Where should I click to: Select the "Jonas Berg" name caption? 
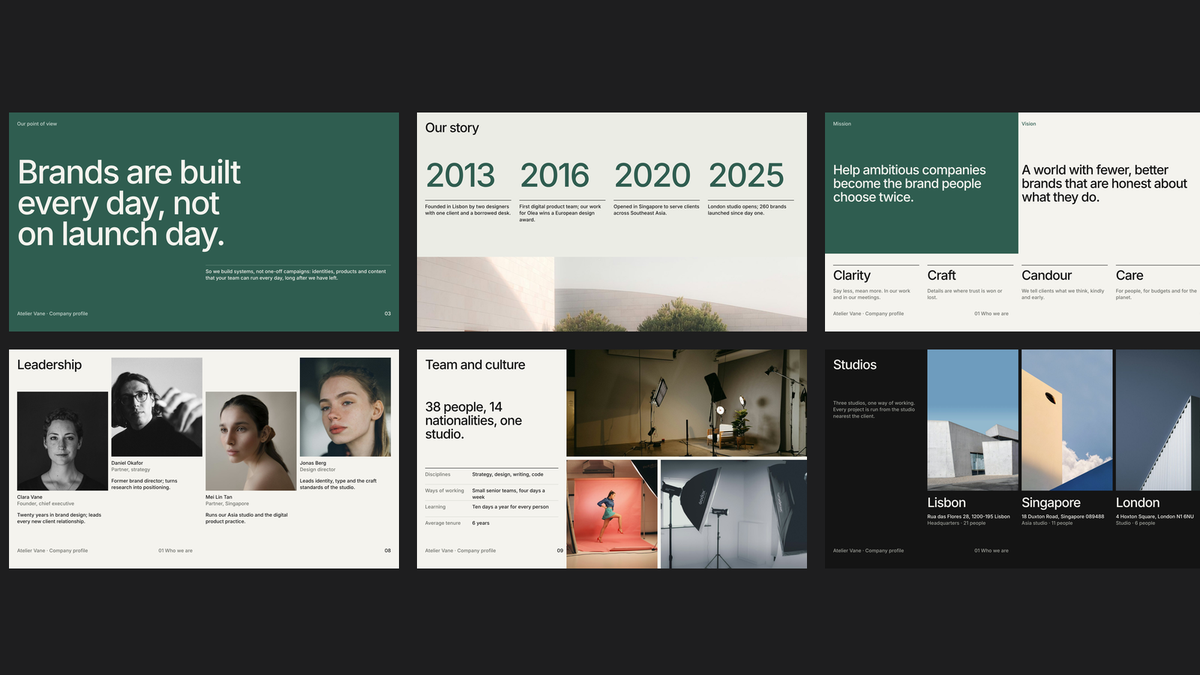tap(312, 463)
